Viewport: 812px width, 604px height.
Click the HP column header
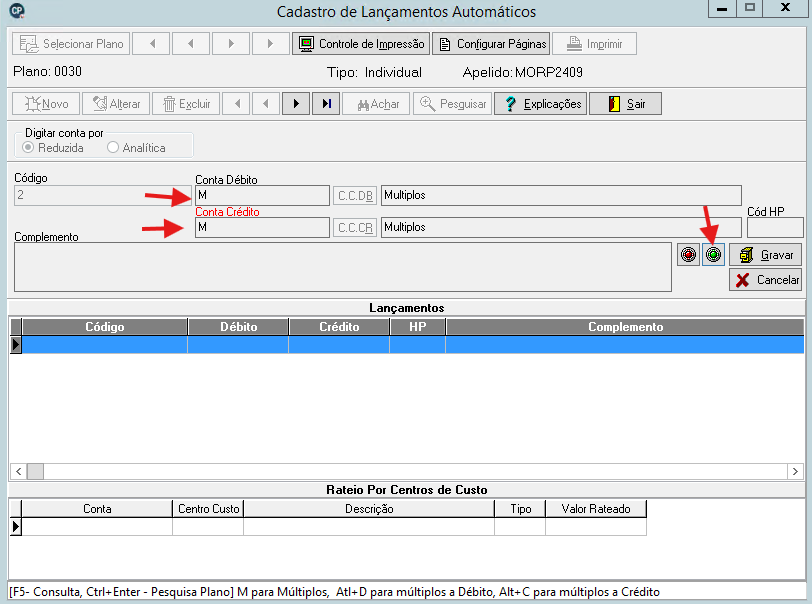[417, 327]
